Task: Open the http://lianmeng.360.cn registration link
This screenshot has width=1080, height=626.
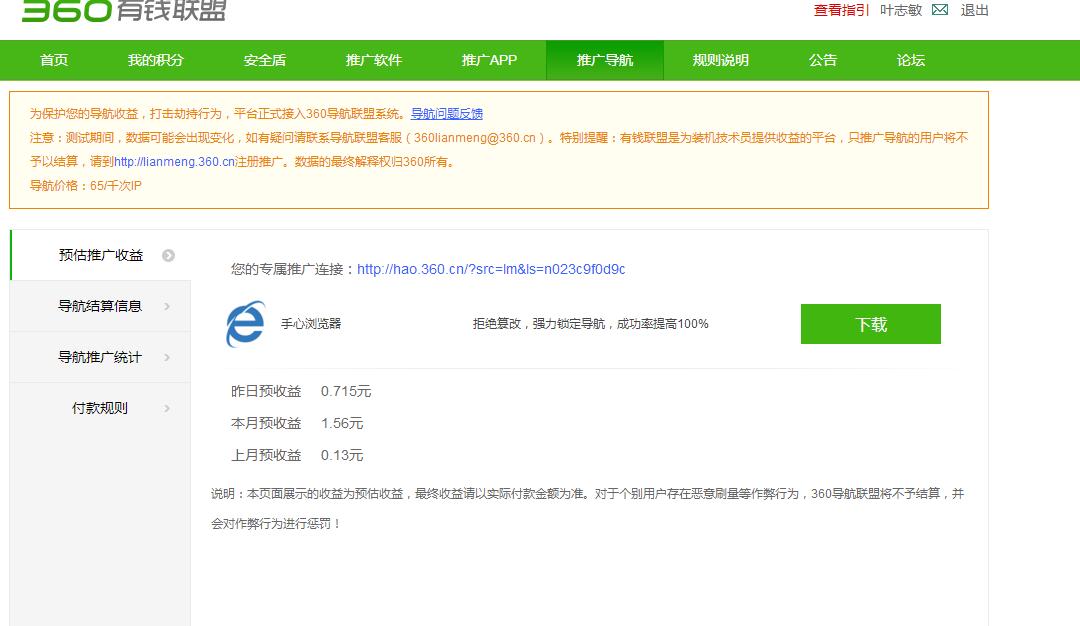Action: pyautogui.click(x=175, y=162)
